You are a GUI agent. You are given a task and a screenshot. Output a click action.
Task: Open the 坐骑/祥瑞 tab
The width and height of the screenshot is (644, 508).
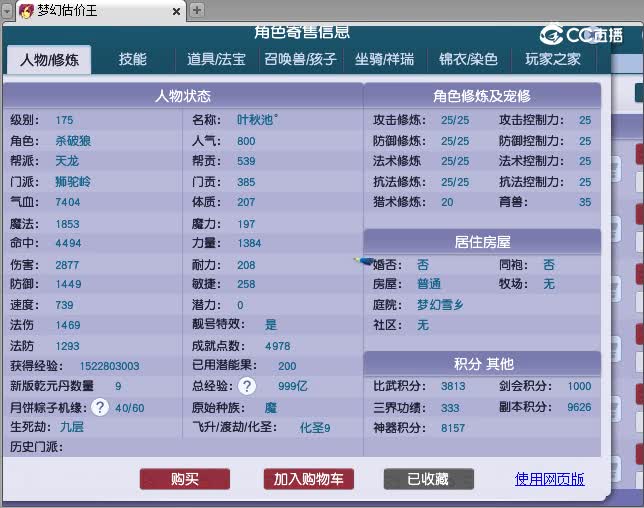tap(384, 60)
